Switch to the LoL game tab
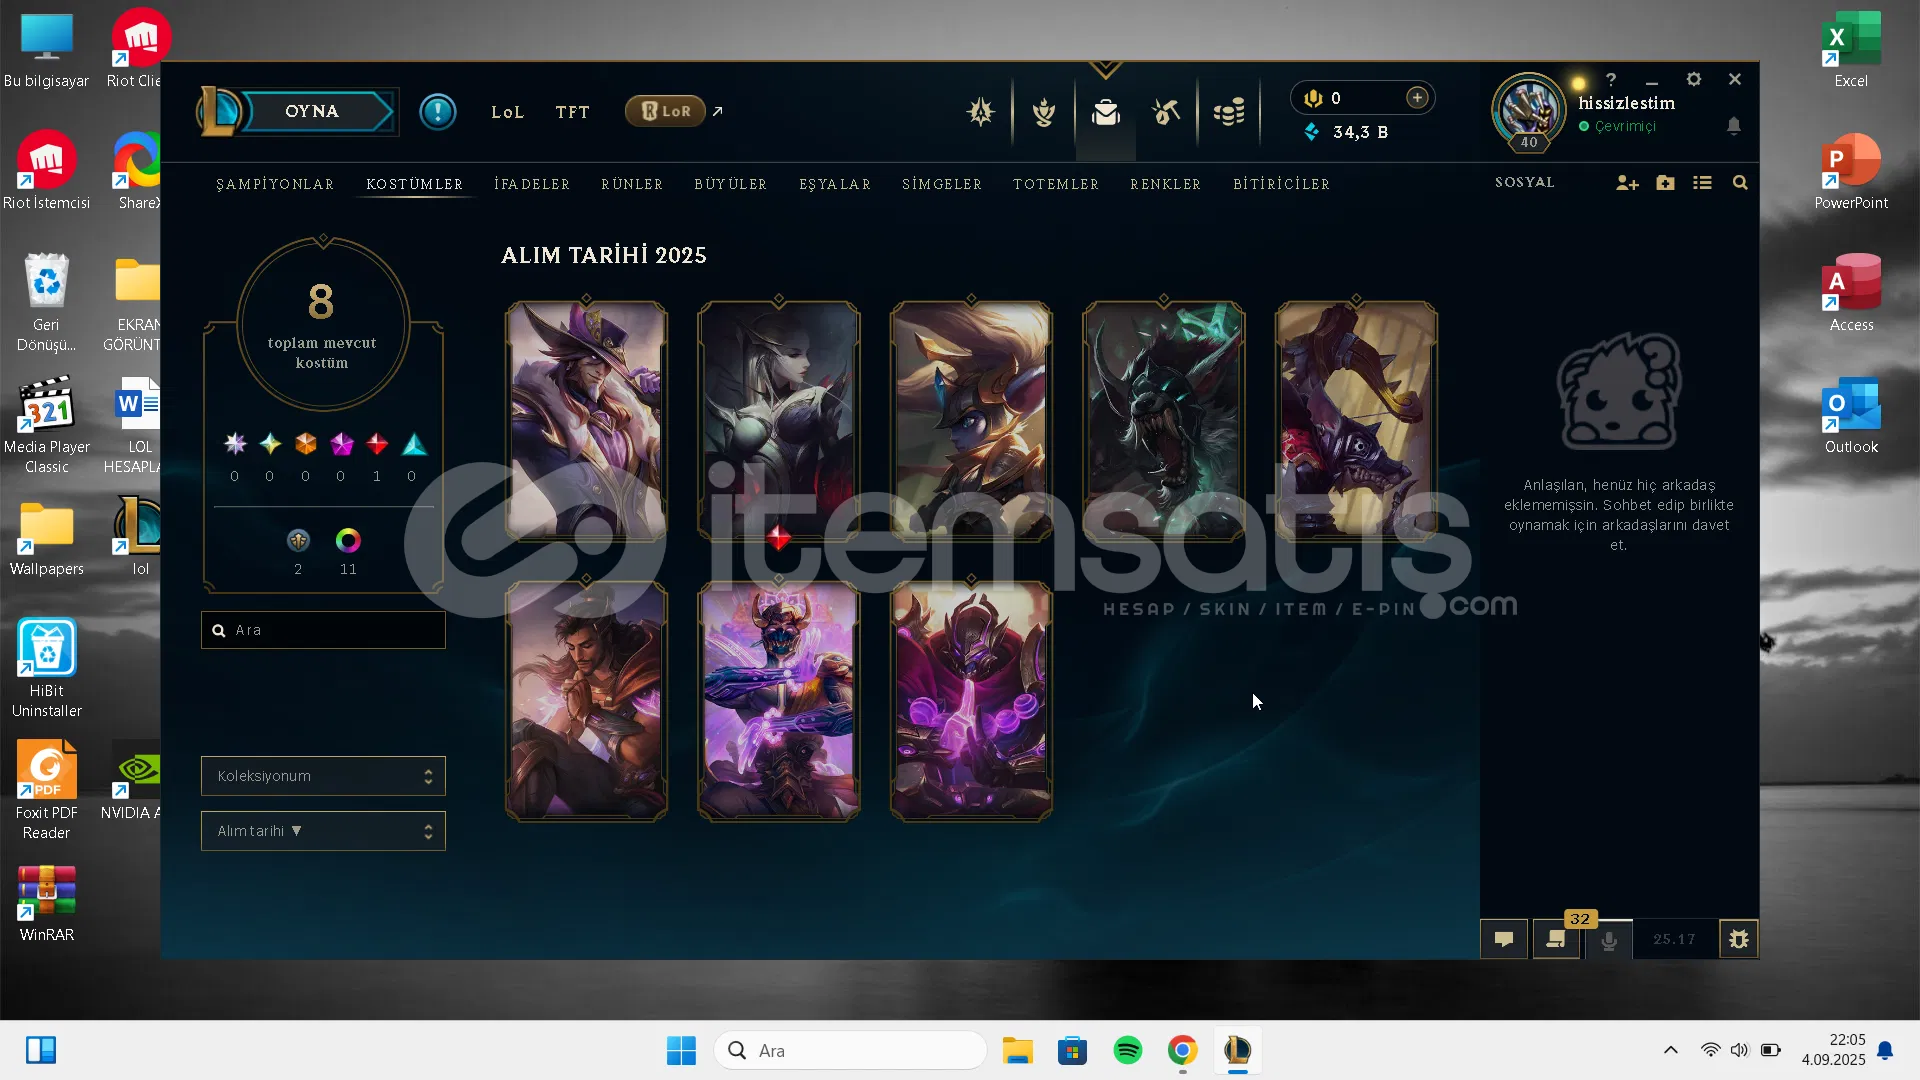The height and width of the screenshot is (1080, 1920). click(507, 112)
